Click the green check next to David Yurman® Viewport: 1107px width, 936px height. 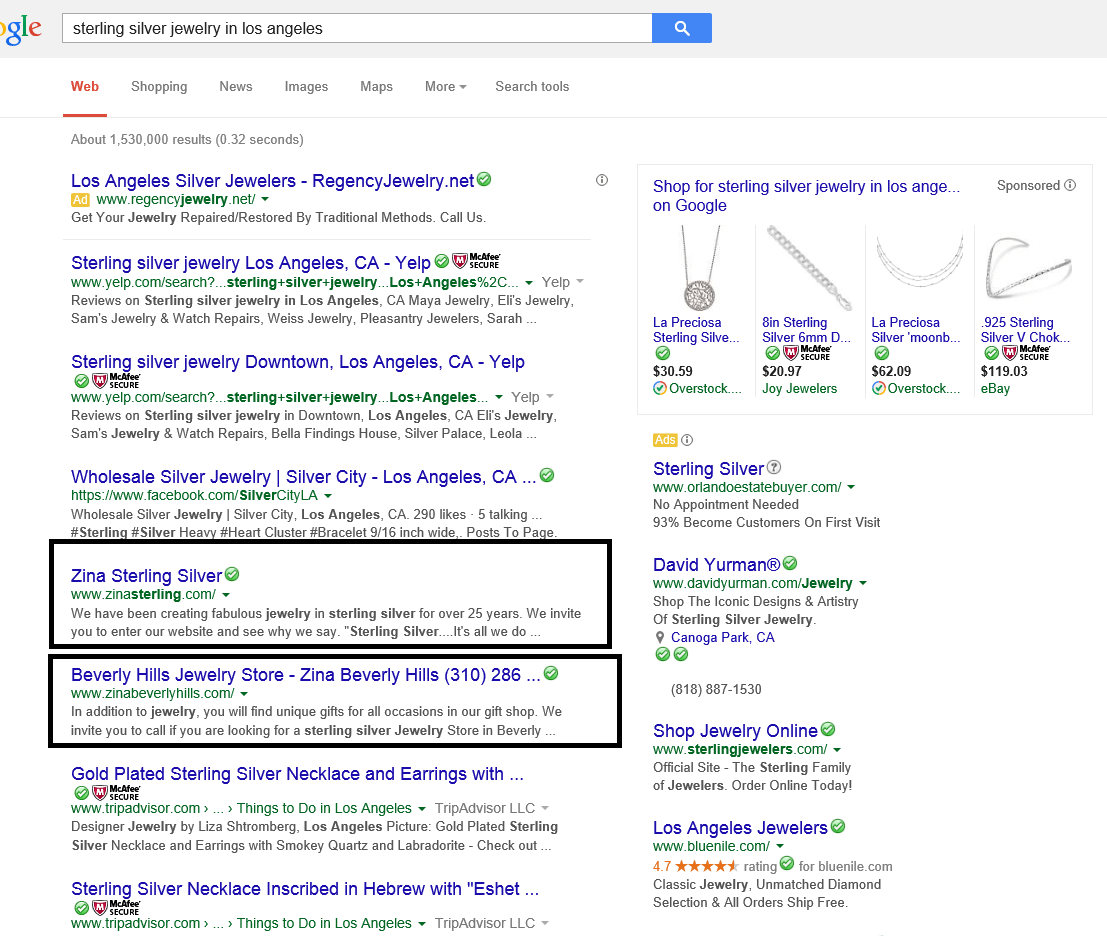pyautogui.click(x=790, y=563)
